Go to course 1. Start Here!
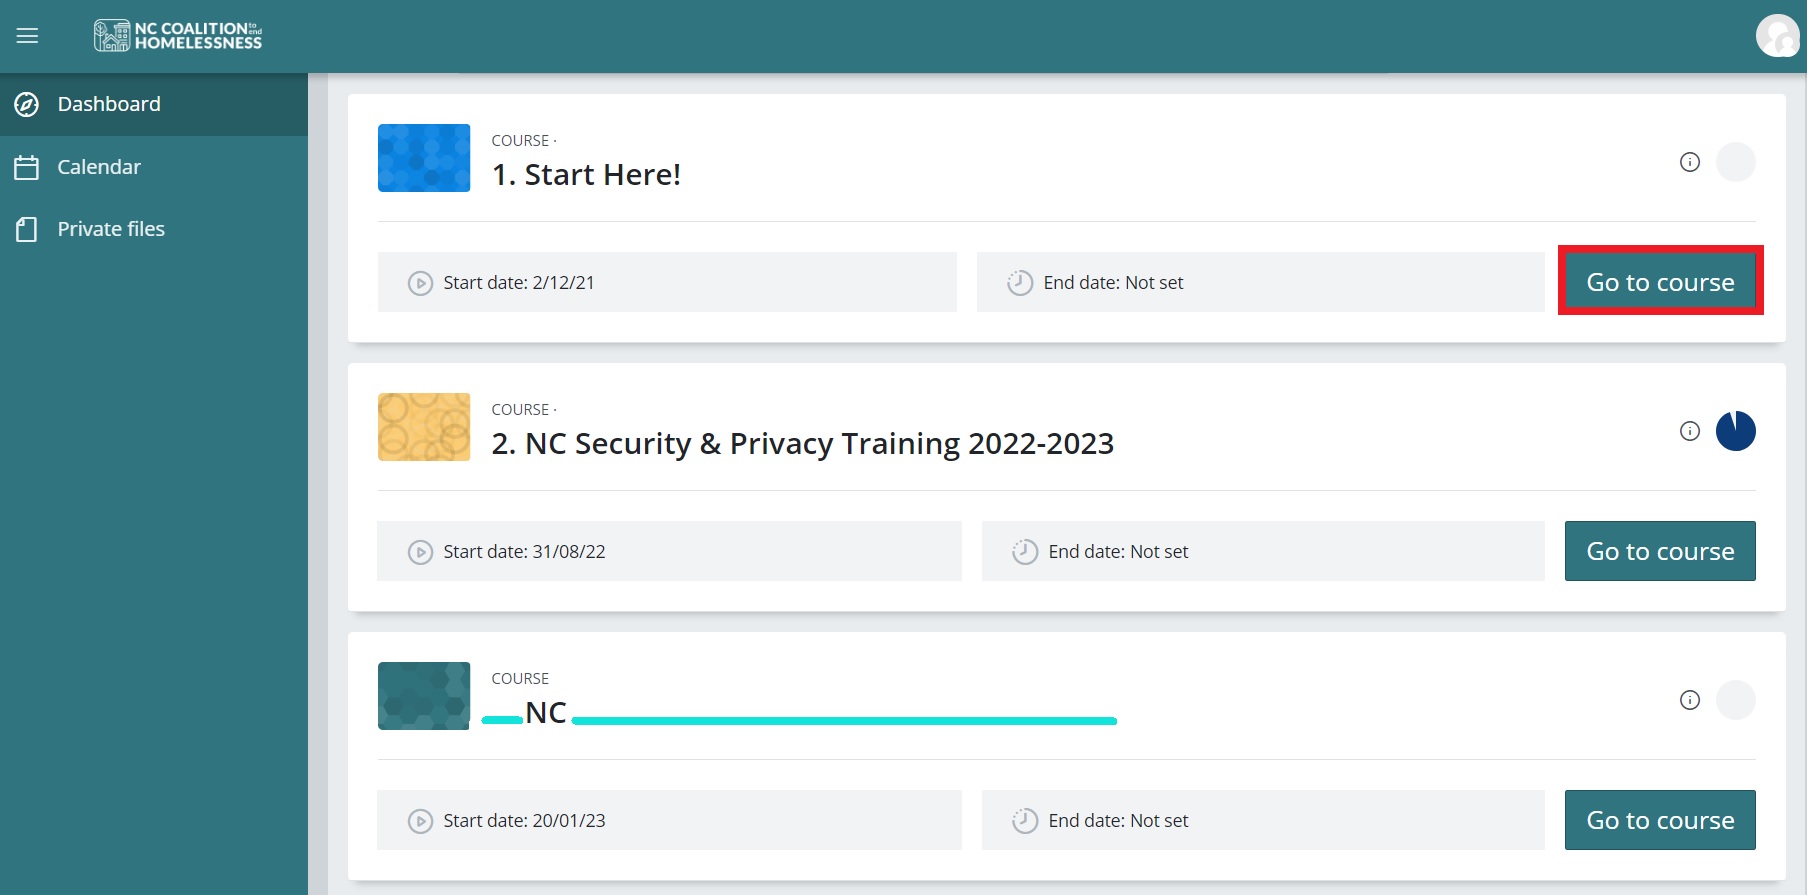The width and height of the screenshot is (1807, 895). point(1660,282)
